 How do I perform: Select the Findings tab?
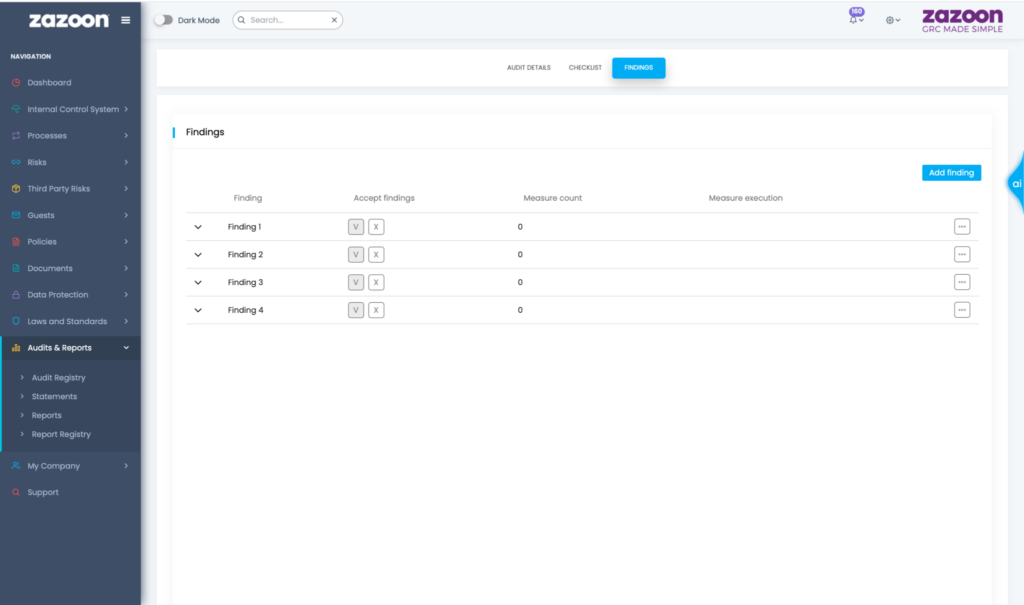[639, 68]
